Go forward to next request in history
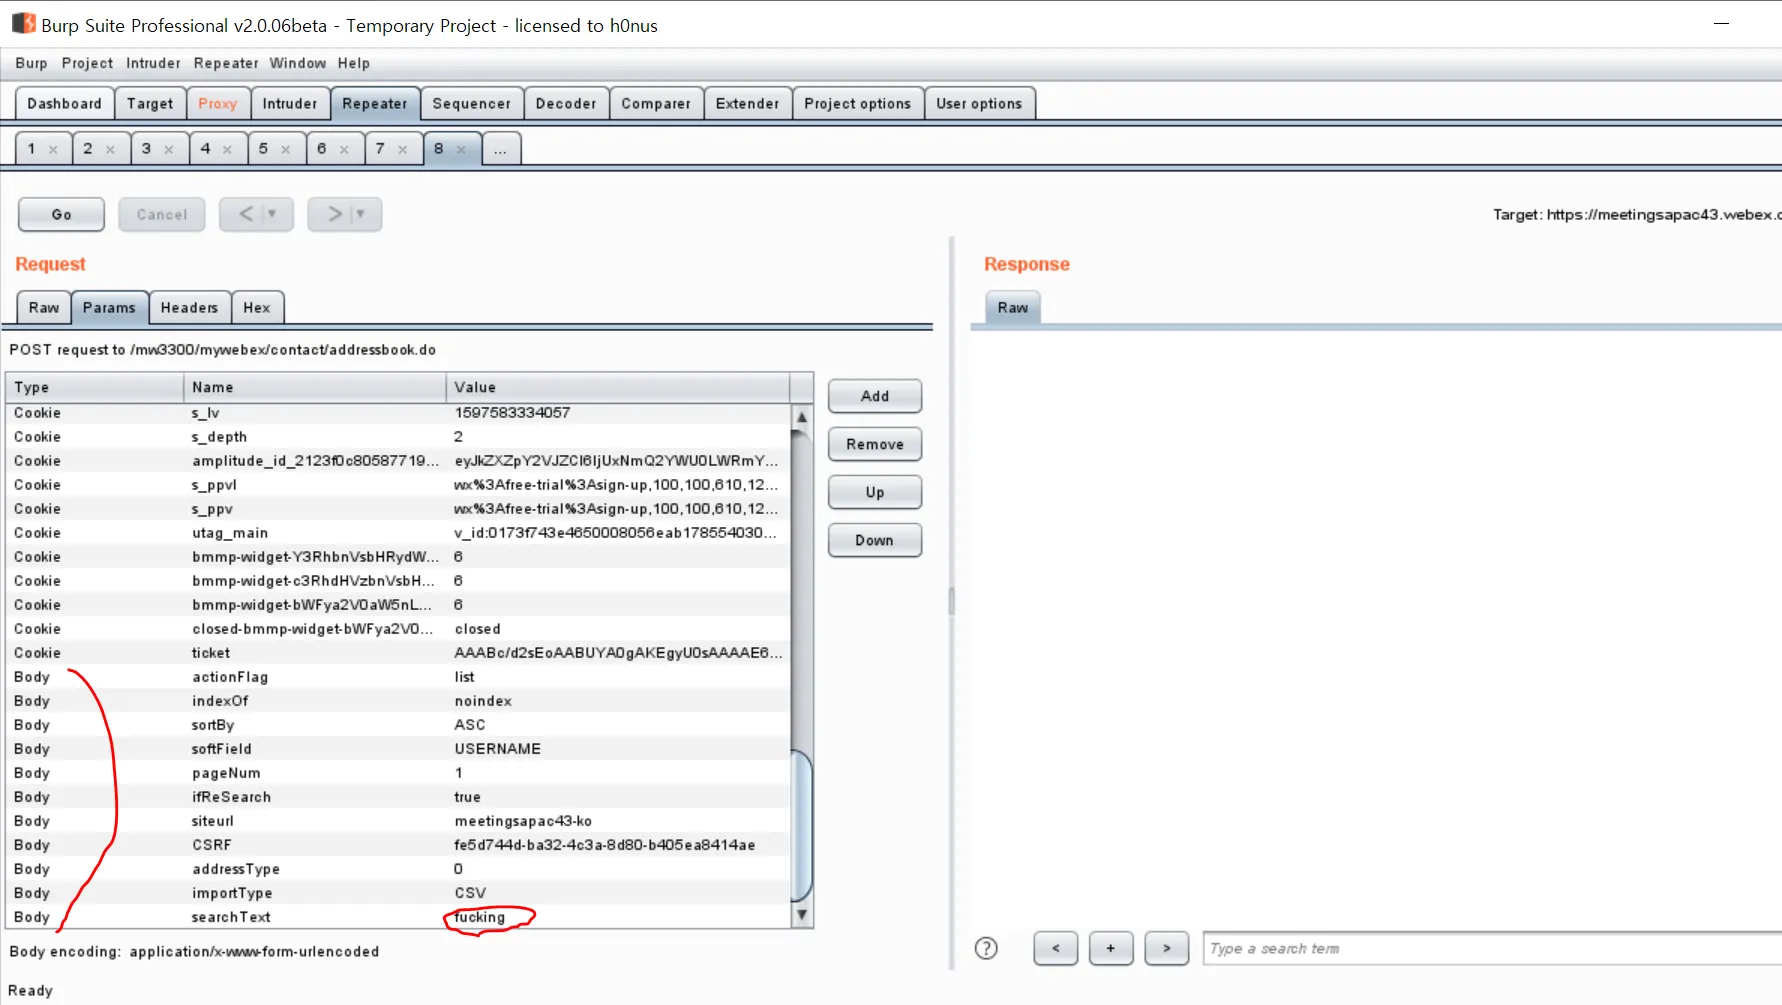1782x1005 pixels. (x=334, y=214)
